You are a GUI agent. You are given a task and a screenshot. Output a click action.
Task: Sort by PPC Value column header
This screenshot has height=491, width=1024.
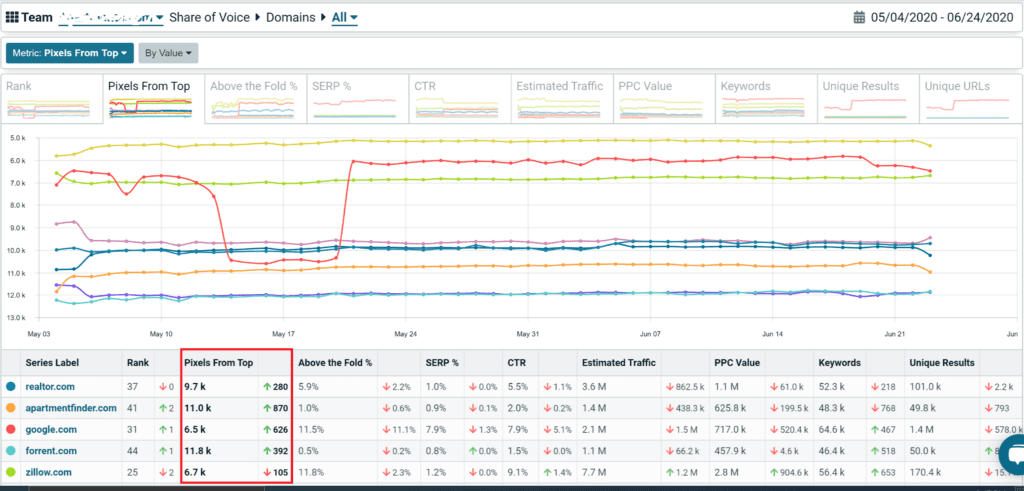[x=738, y=362]
